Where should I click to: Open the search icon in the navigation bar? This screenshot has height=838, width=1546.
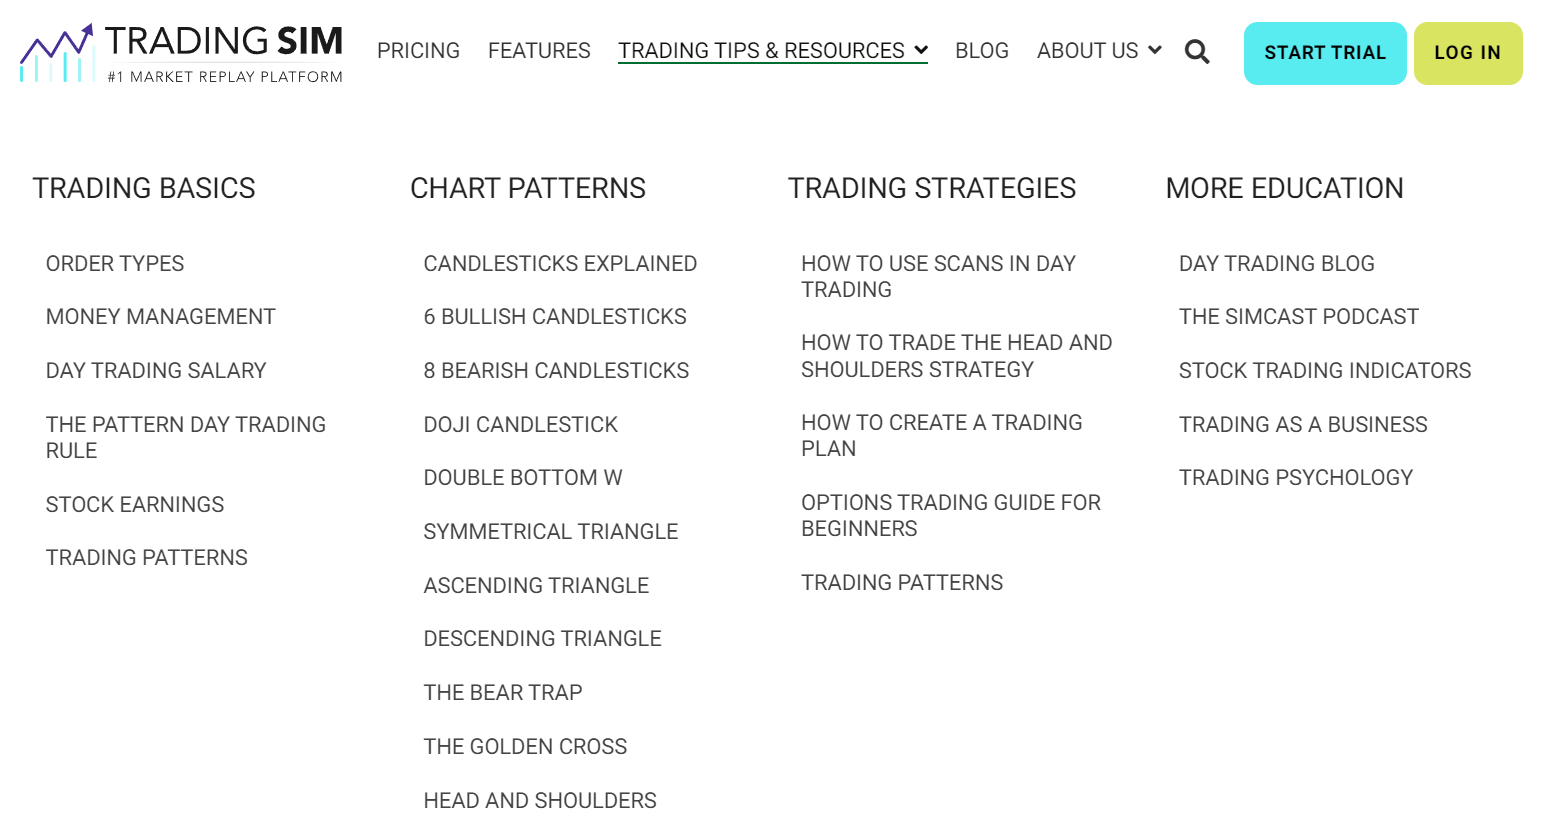[1196, 51]
